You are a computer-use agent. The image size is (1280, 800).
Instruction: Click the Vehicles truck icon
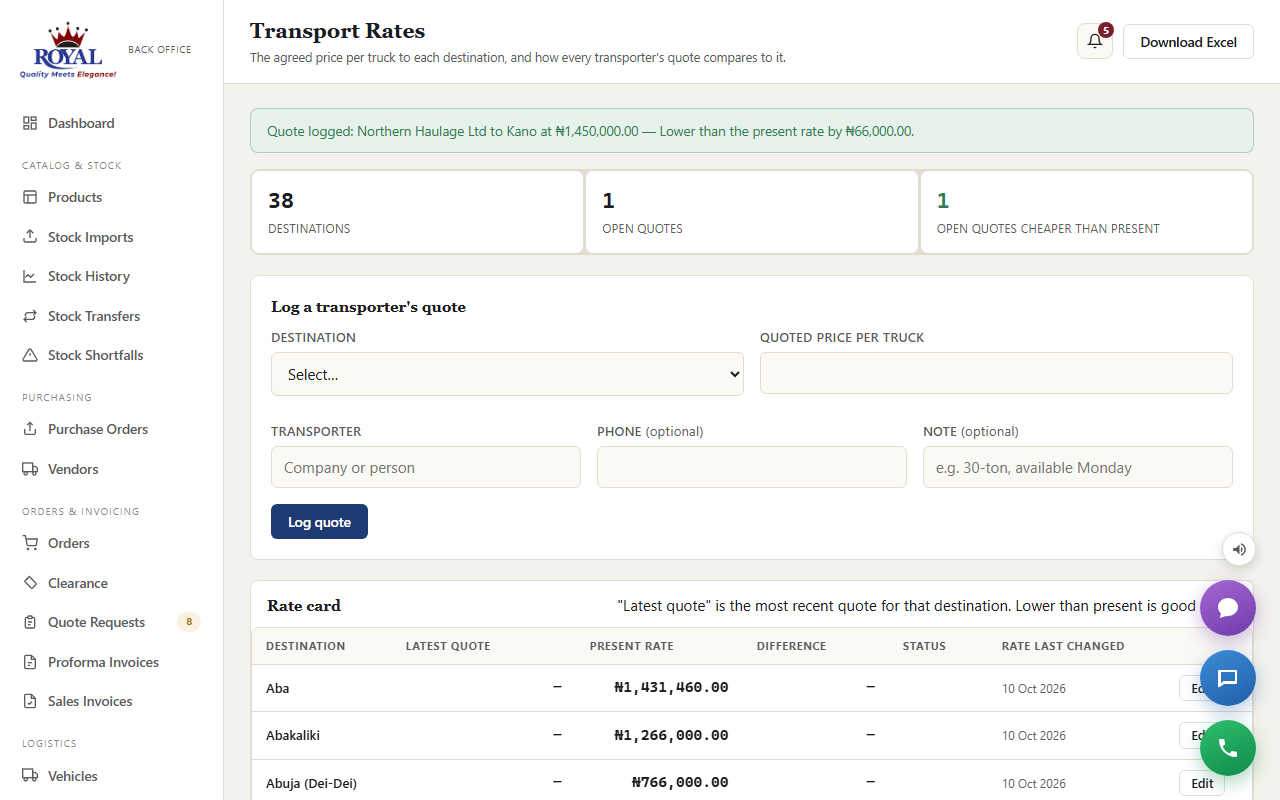(x=30, y=776)
